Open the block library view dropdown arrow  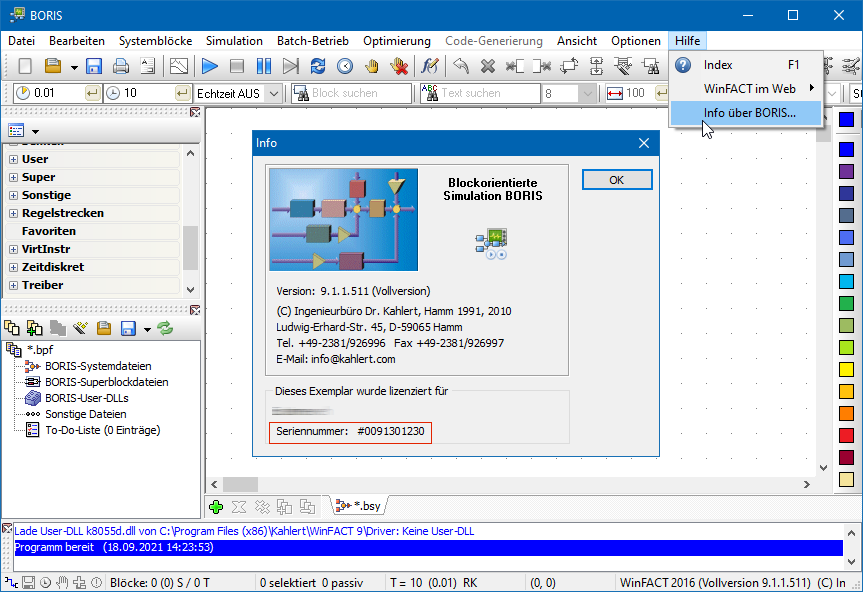36,131
